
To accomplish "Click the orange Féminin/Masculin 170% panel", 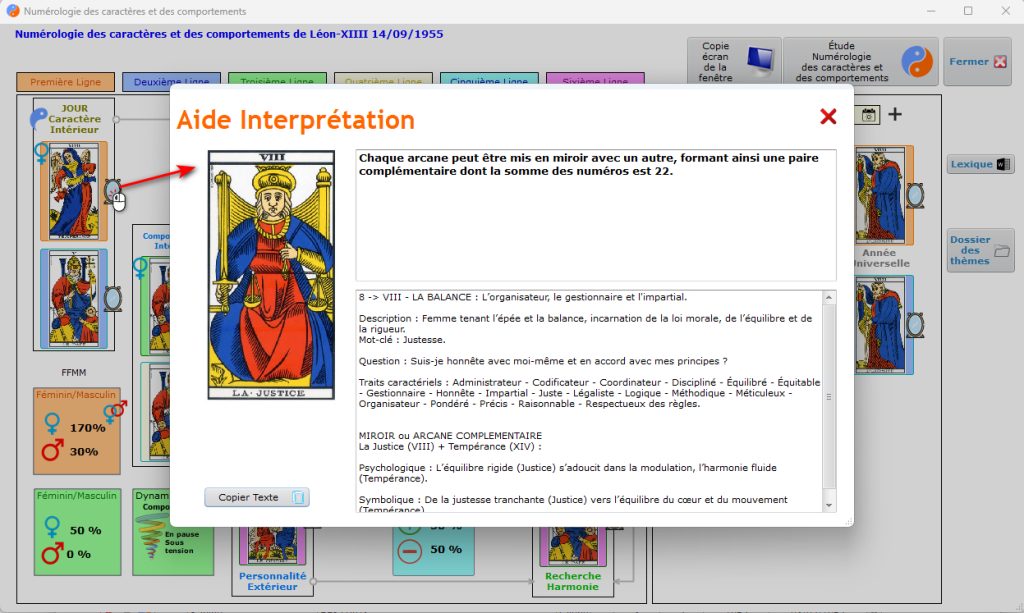I will click(77, 432).
